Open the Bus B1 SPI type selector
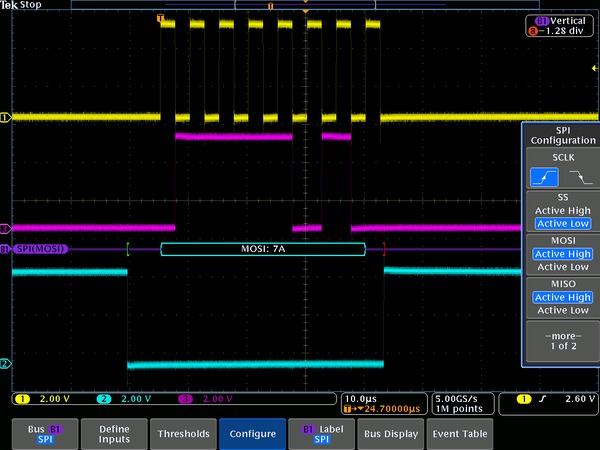 (x=43, y=433)
